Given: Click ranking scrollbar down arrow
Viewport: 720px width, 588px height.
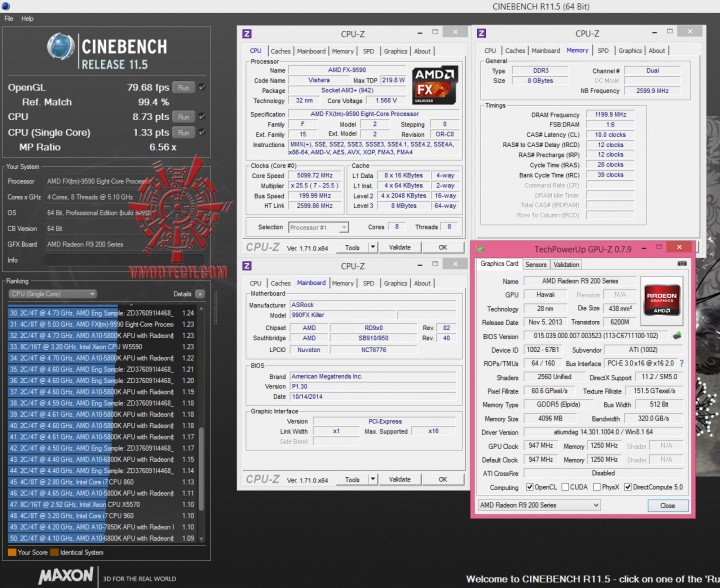Looking at the screenshot, I should point(201,539).
